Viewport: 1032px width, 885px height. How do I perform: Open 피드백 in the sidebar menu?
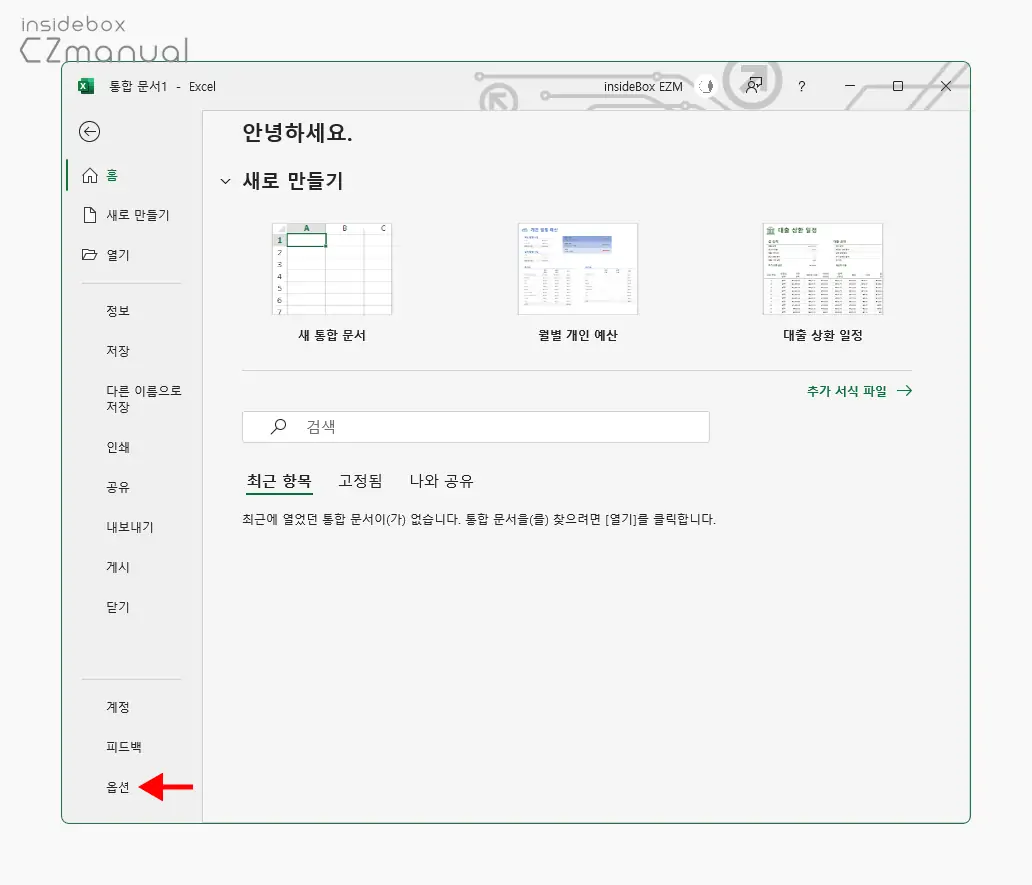point(124,747)
